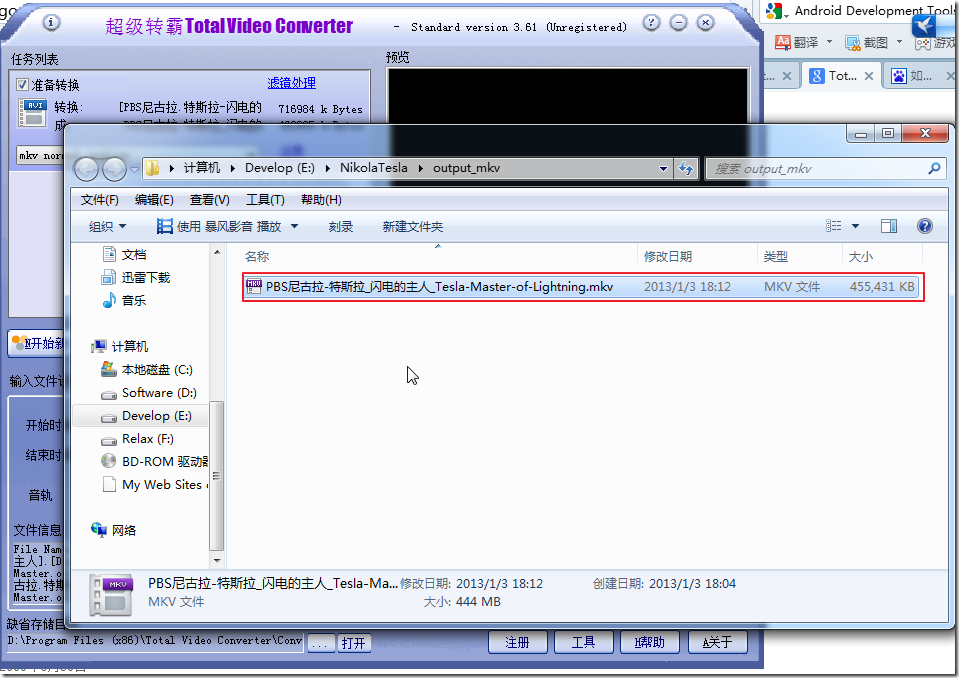The image size is (959, 678).
Task: Click the info icon in Total Video Converter
Action: click(x=51, y=23)
